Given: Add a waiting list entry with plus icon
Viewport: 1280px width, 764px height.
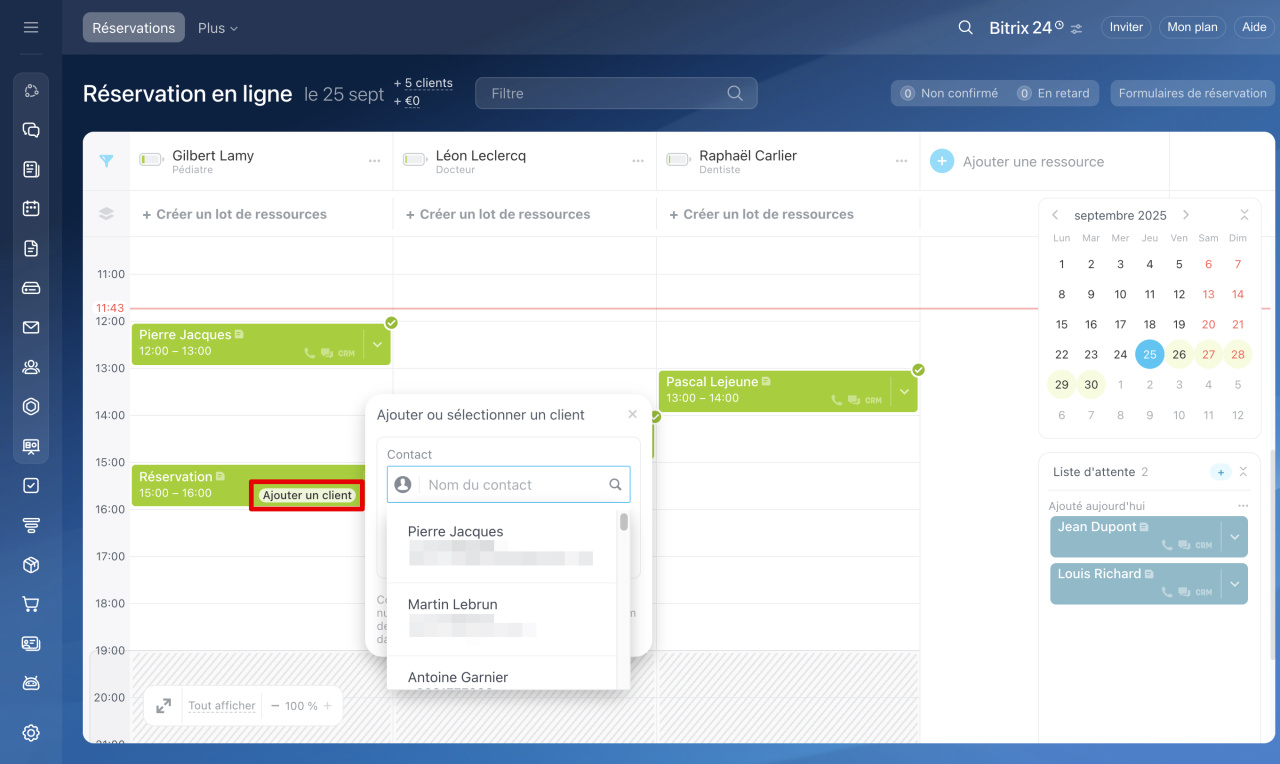Looking at the screenshot, I should click(x=1220, y=472).
